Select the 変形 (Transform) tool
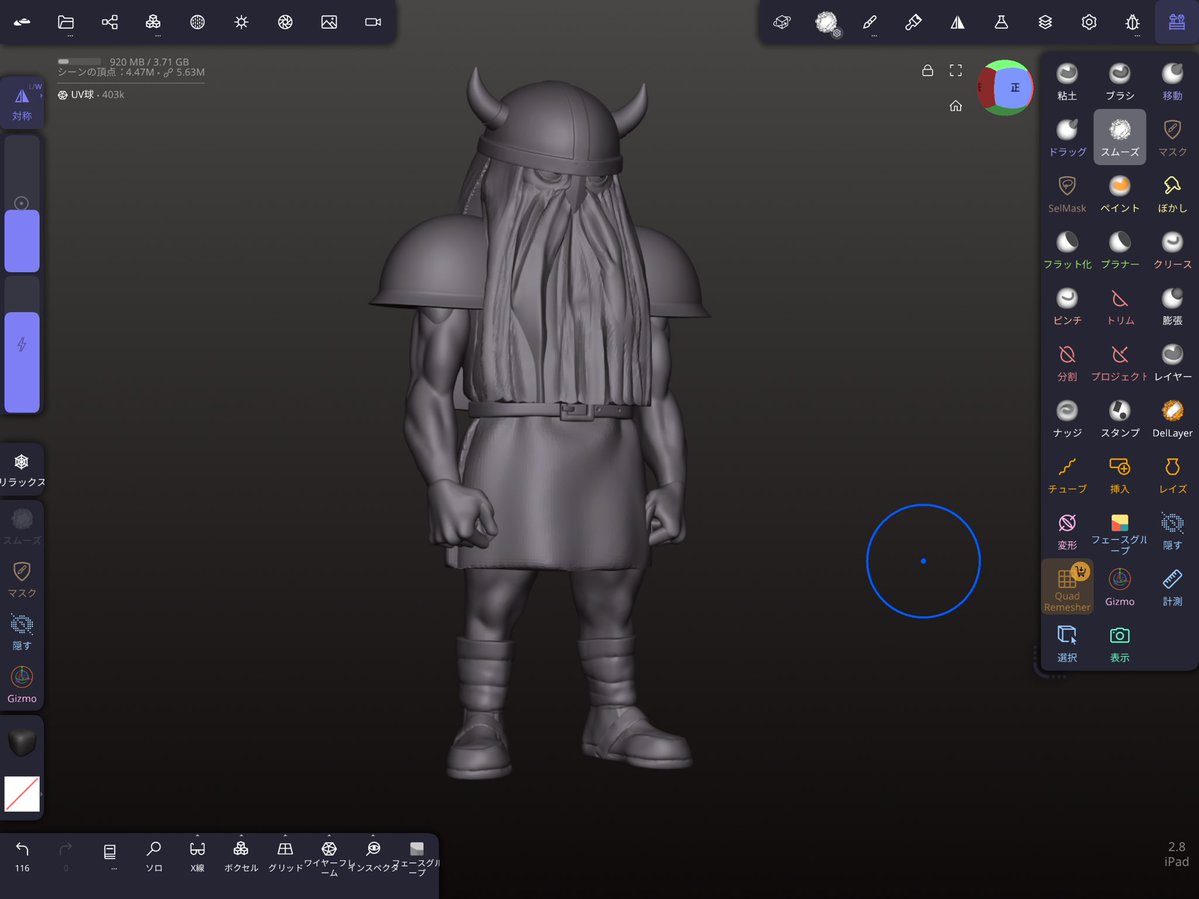Image resolution: width=1199 pixels, height=899 pixels. click(x=1067, y=531)
